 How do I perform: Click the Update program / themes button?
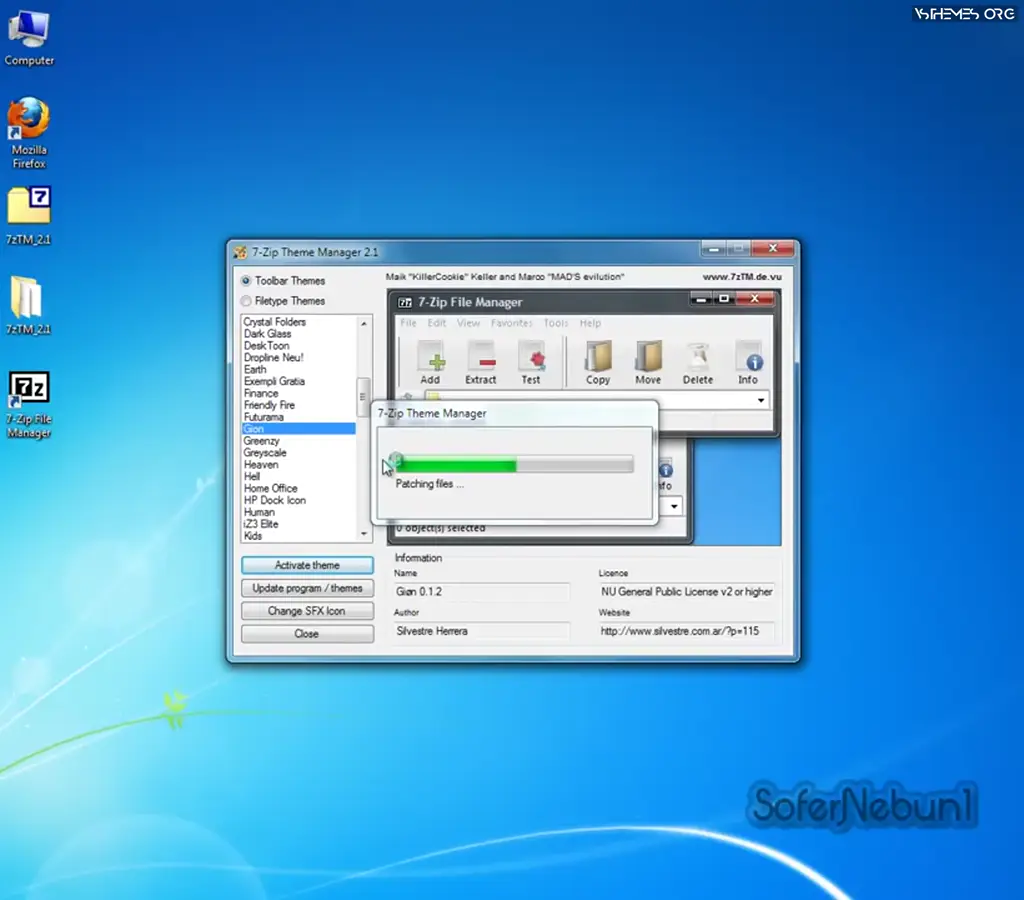[x=307, y=587]
